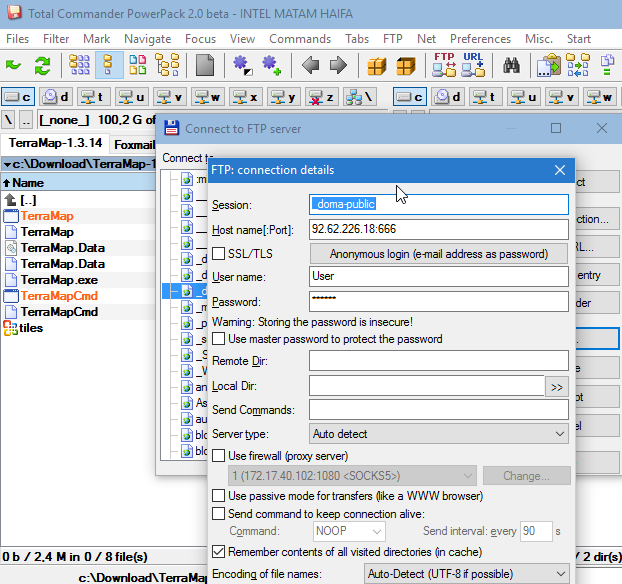
Task: Select the brief file list view icon
Action: [108, 65]
